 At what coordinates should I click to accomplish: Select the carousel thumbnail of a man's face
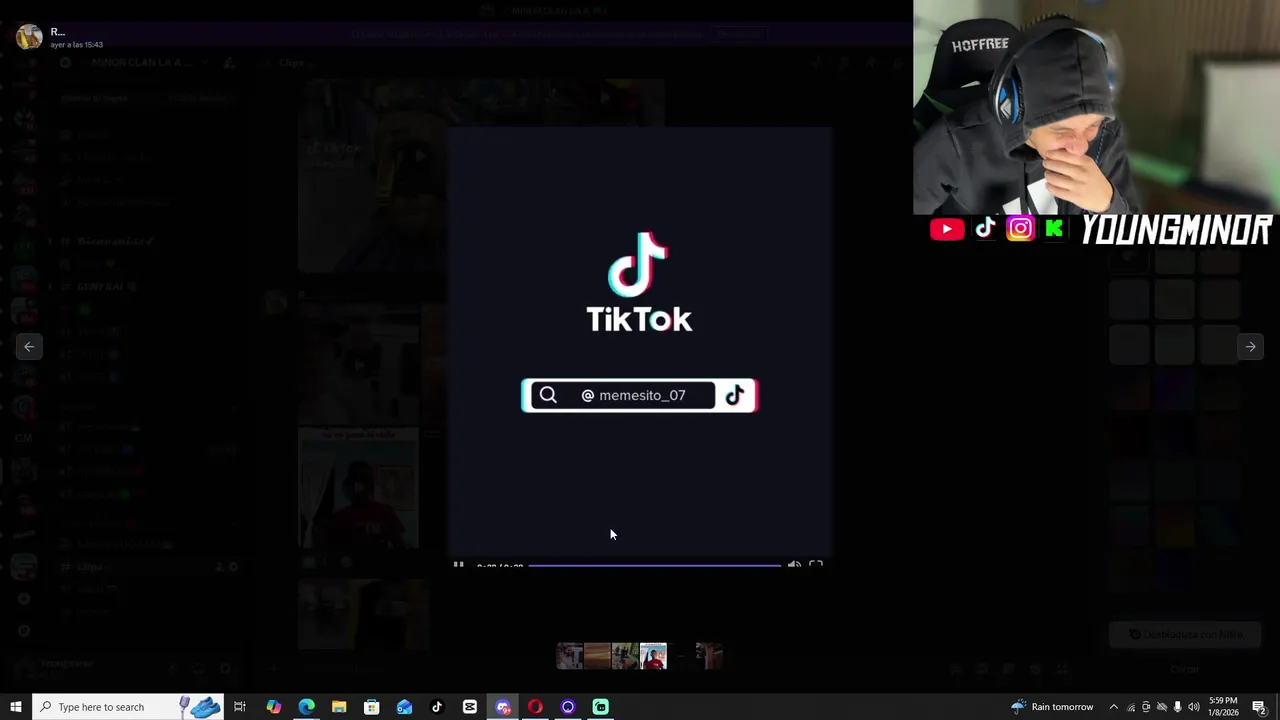click(x=570, y=656)
